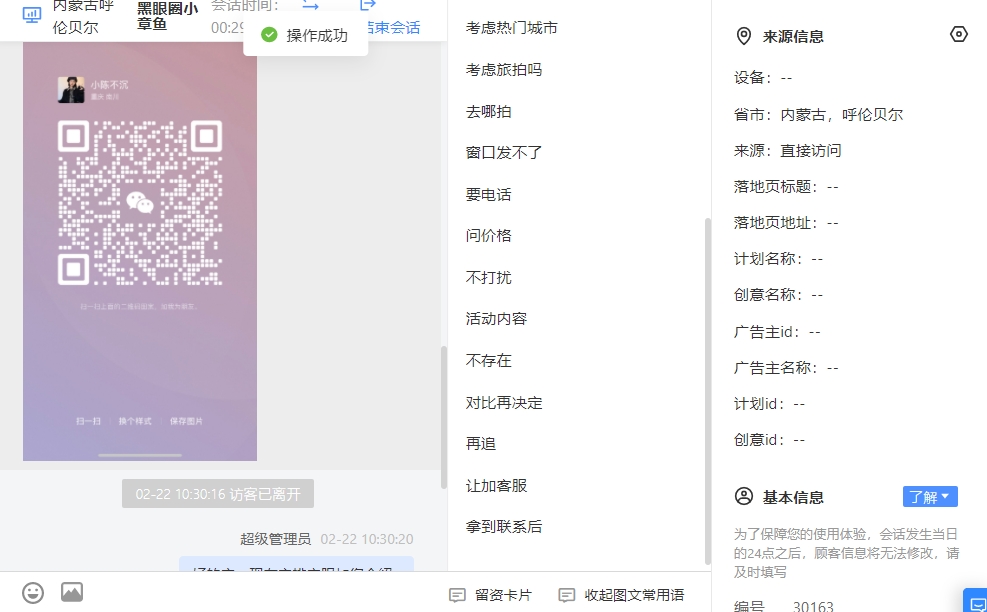Click the visitor name 黑眼圈小章鱼
Screen dimensions: 987x612
coord(167,16)
